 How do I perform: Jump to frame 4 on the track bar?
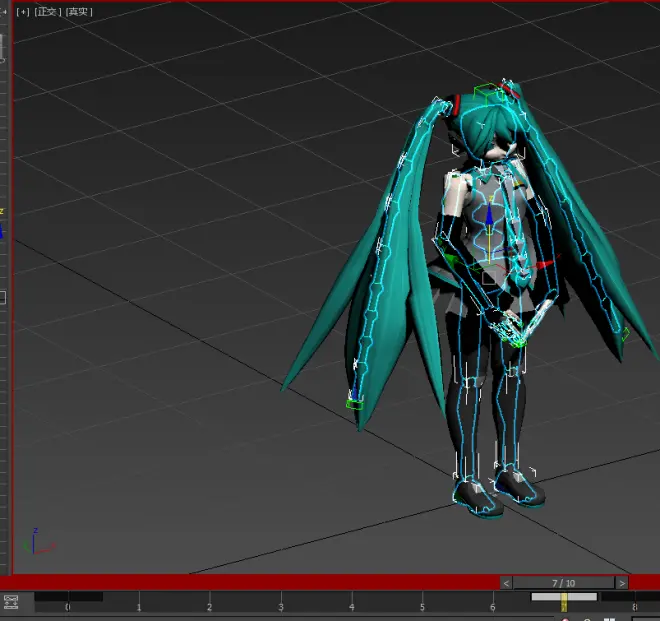(x=352, y=607)
